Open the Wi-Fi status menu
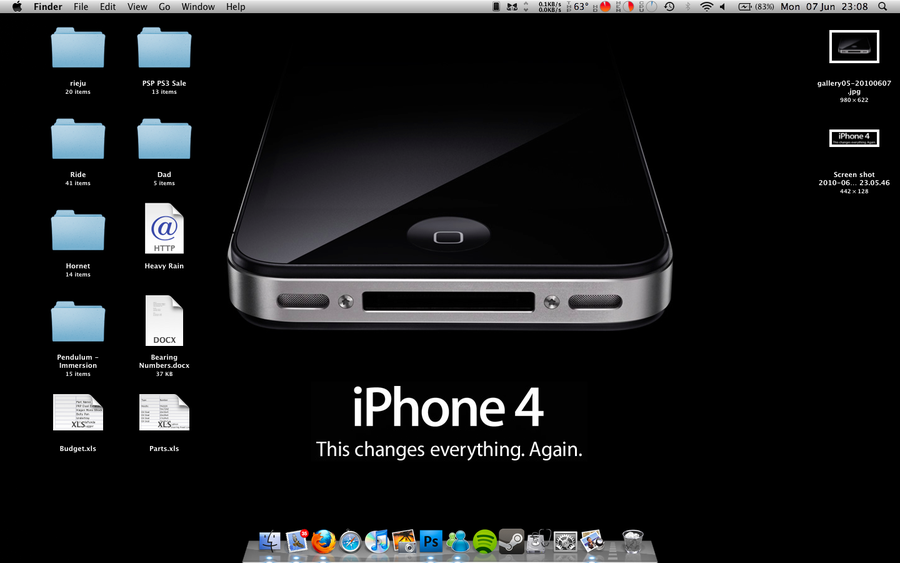Screen dimensions: 900x563 (x=707, y=7)
